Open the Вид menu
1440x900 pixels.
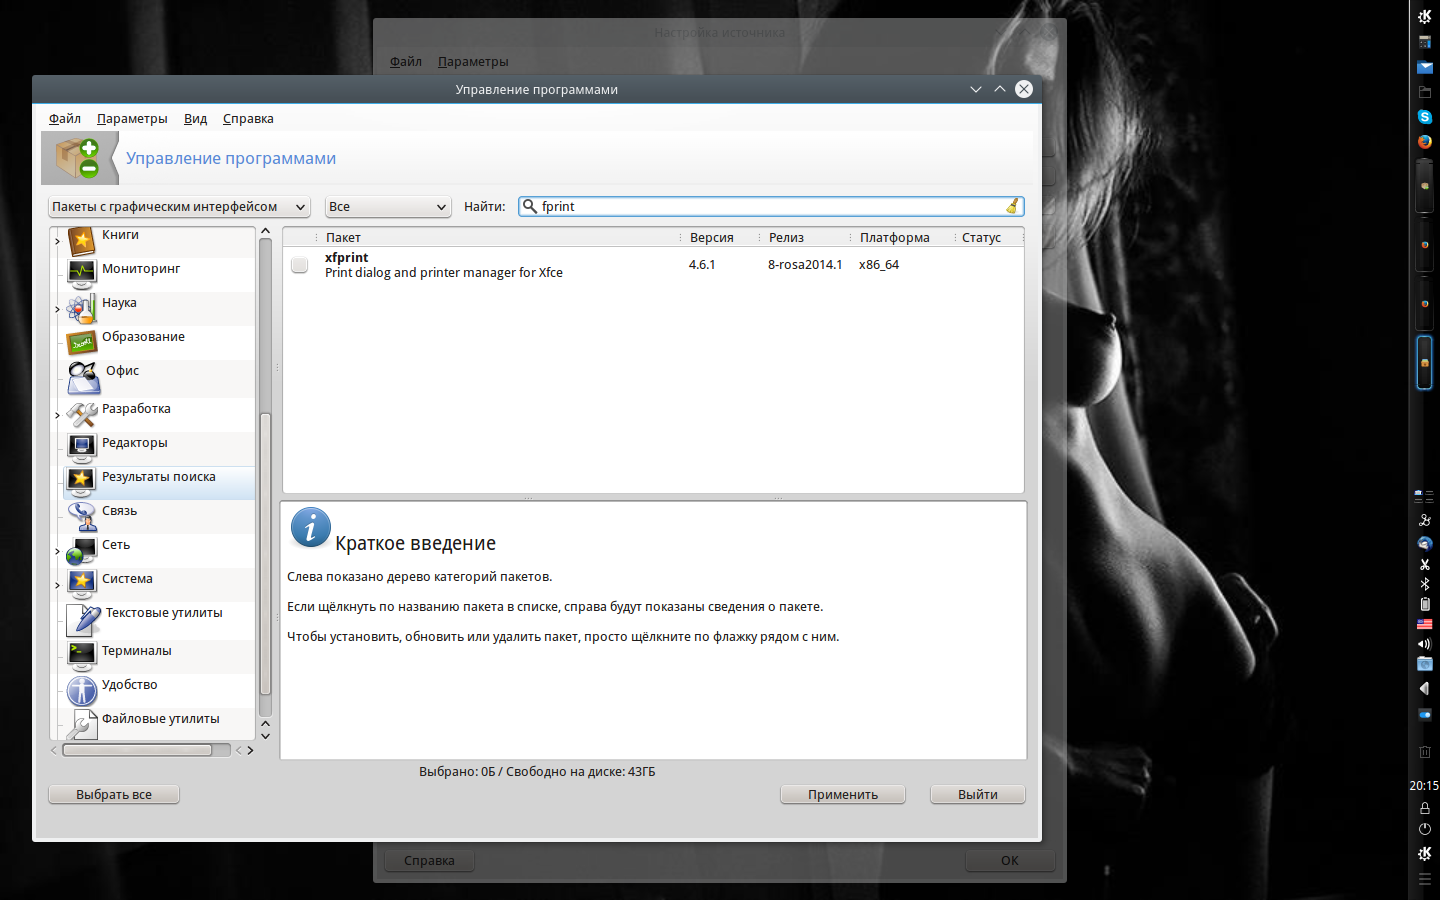click(x=195, y=119)
